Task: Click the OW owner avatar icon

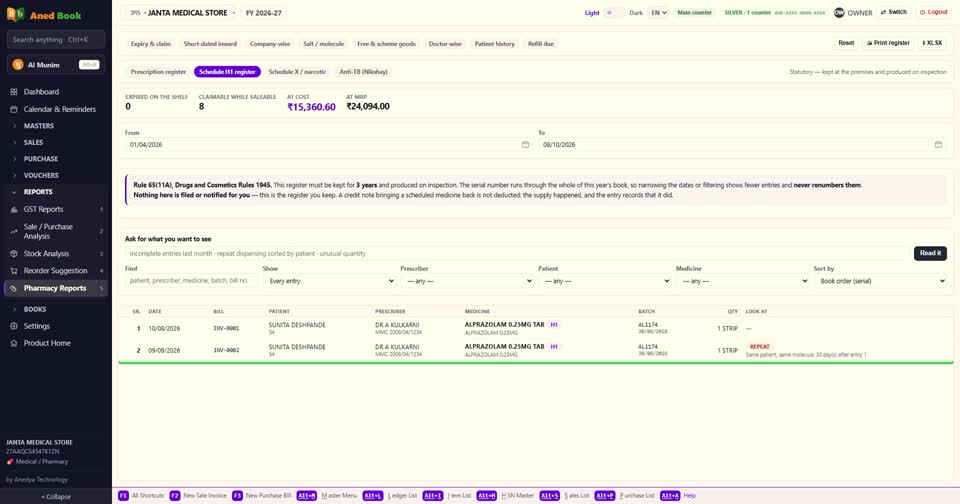Action: (839, 12)
